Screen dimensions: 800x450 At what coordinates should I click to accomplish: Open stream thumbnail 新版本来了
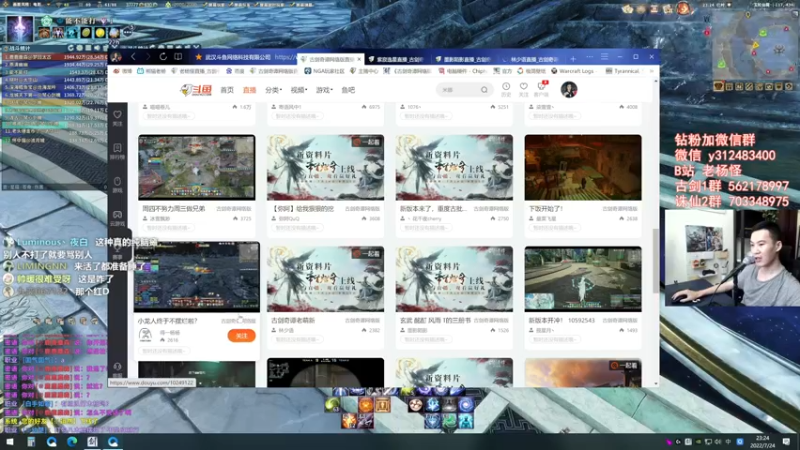454,167
